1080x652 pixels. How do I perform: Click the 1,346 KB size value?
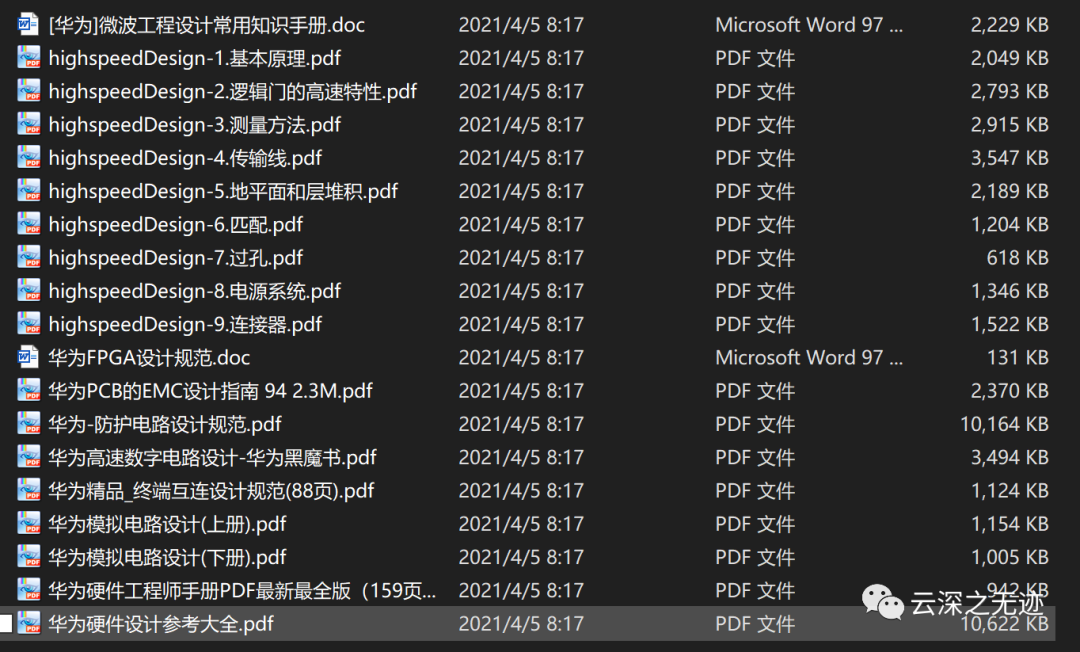(1009, 291)
